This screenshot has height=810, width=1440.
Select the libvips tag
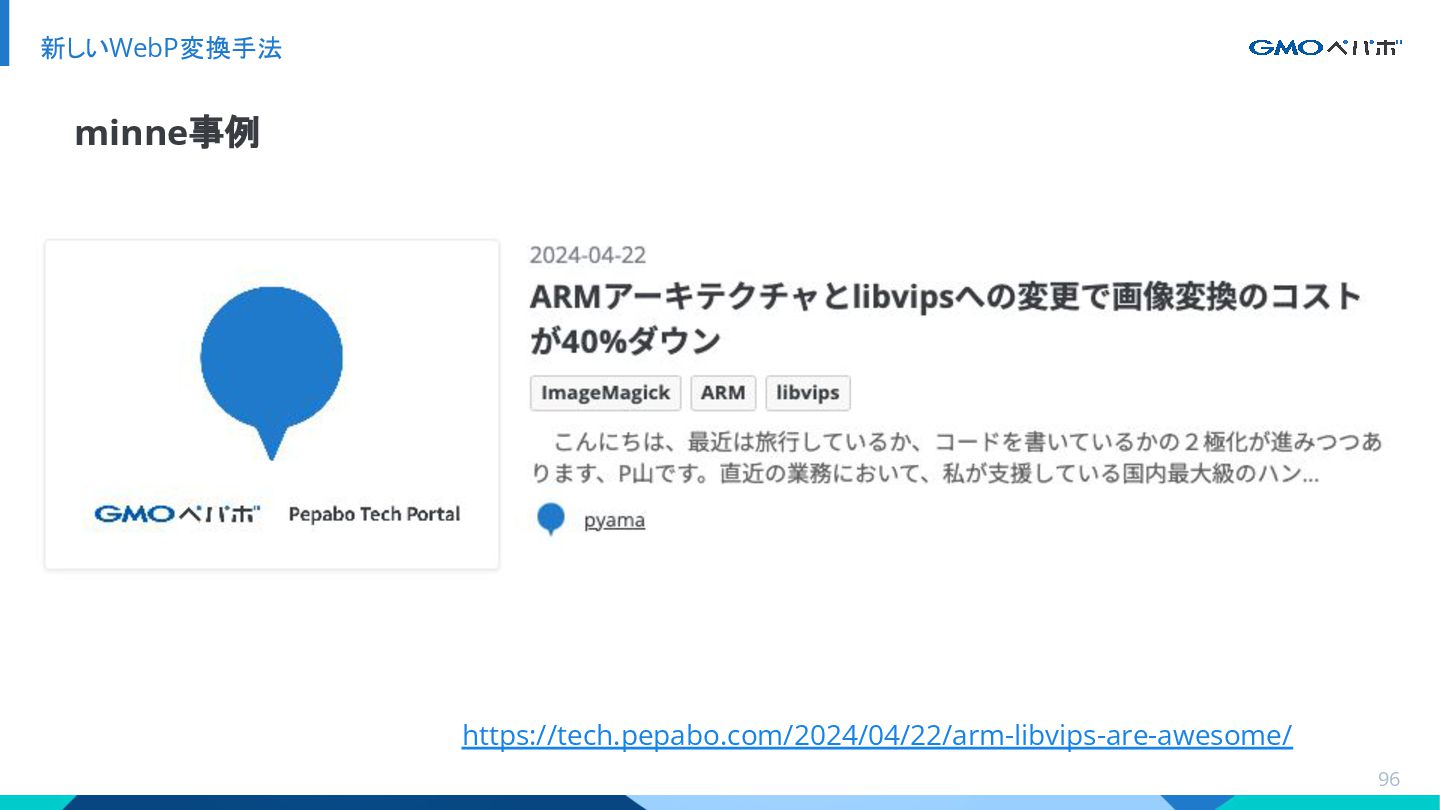coord(808,393)
